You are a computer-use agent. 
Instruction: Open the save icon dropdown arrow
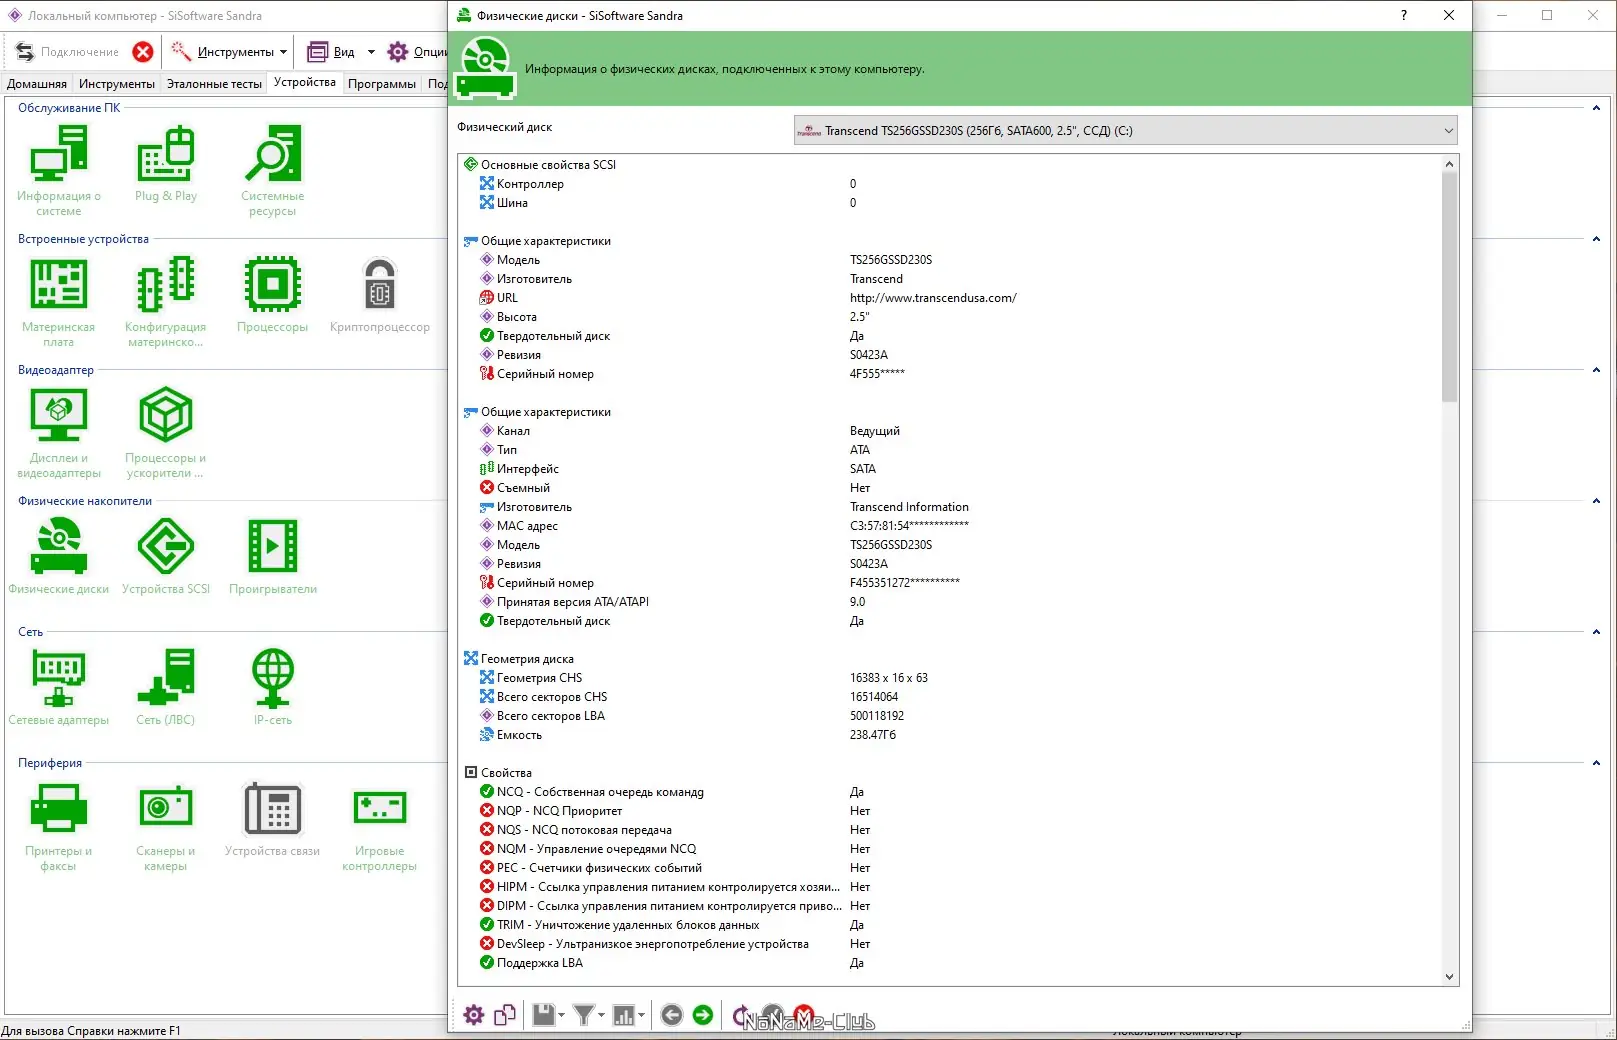561,1015
